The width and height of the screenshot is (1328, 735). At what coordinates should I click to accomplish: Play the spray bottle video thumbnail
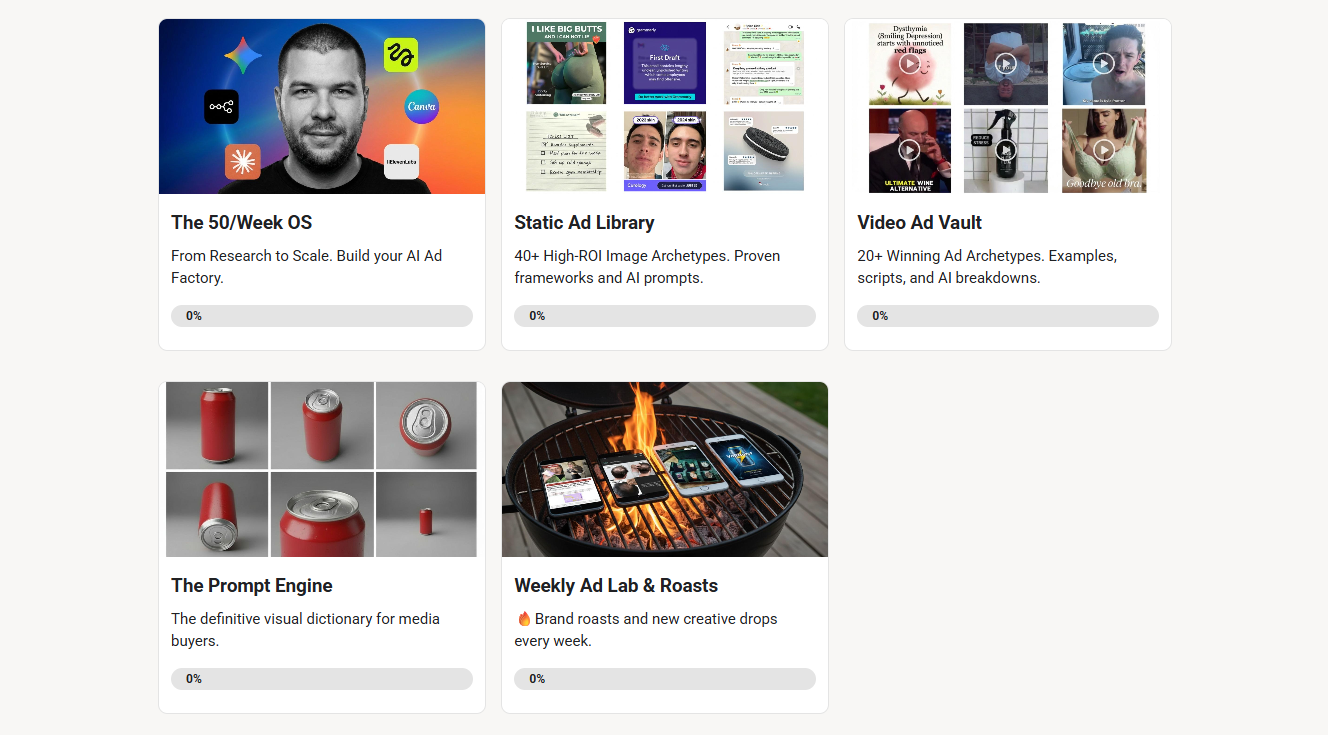(1006, 150)
